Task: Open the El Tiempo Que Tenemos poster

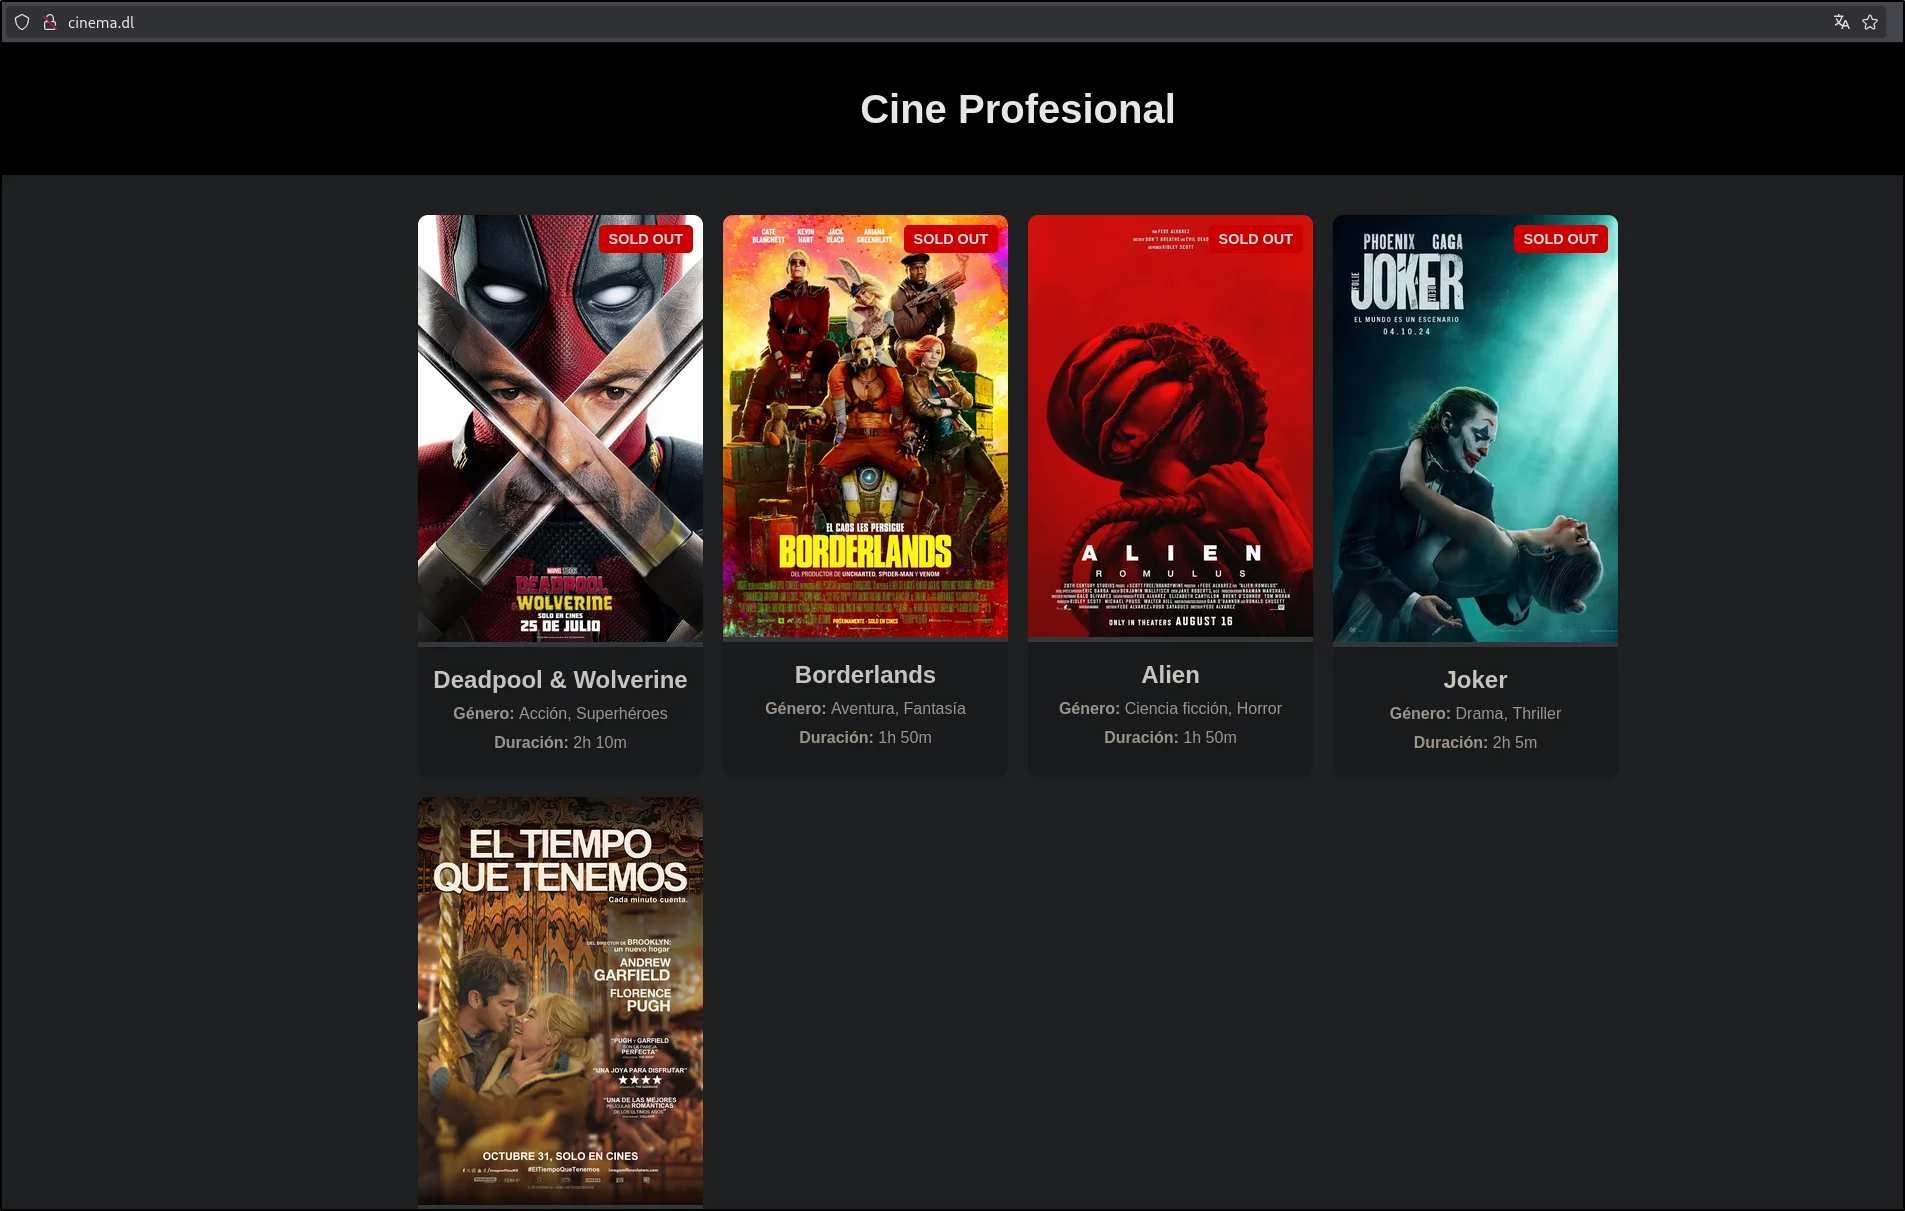Action: 560,1000
